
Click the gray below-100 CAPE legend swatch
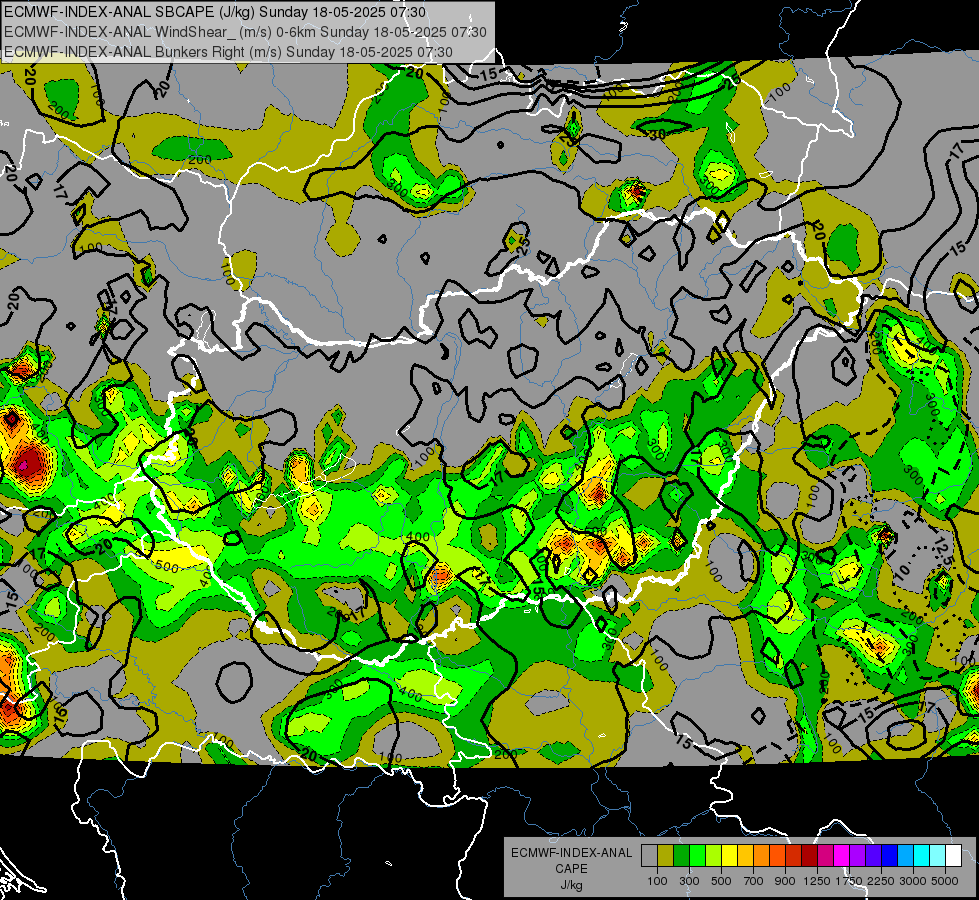point(649,855)
